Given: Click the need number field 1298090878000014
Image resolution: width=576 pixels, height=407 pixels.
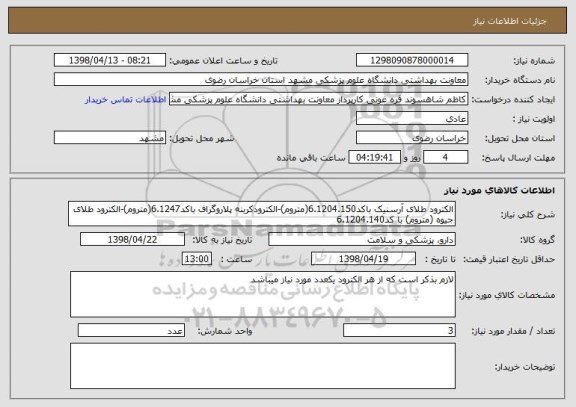Looking at the screenshot, I should pos(412,60).
